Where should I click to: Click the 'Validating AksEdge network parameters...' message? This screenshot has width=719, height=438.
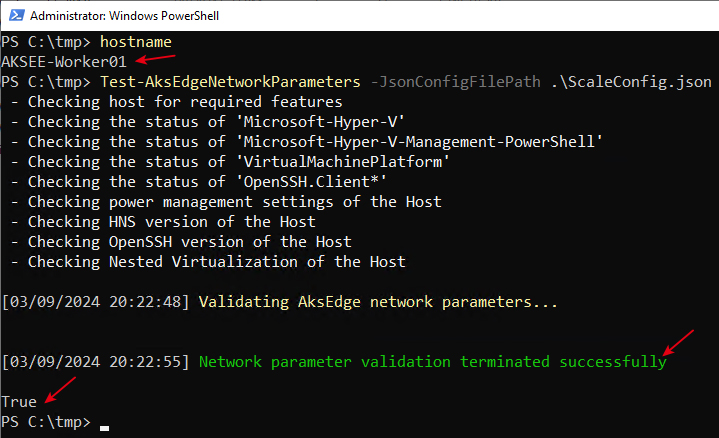click(378, 302)
